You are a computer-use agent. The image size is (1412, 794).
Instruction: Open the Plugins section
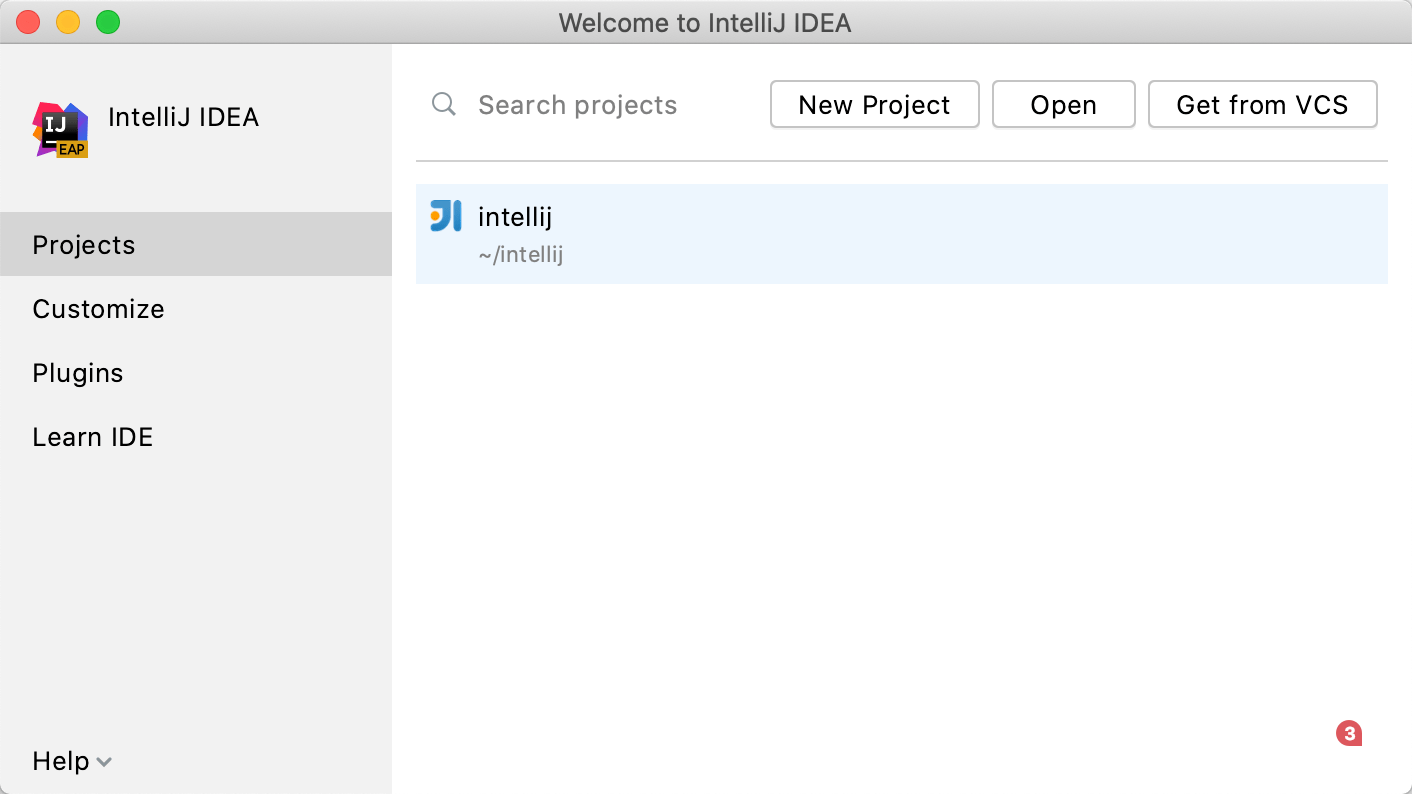(78, 373)
